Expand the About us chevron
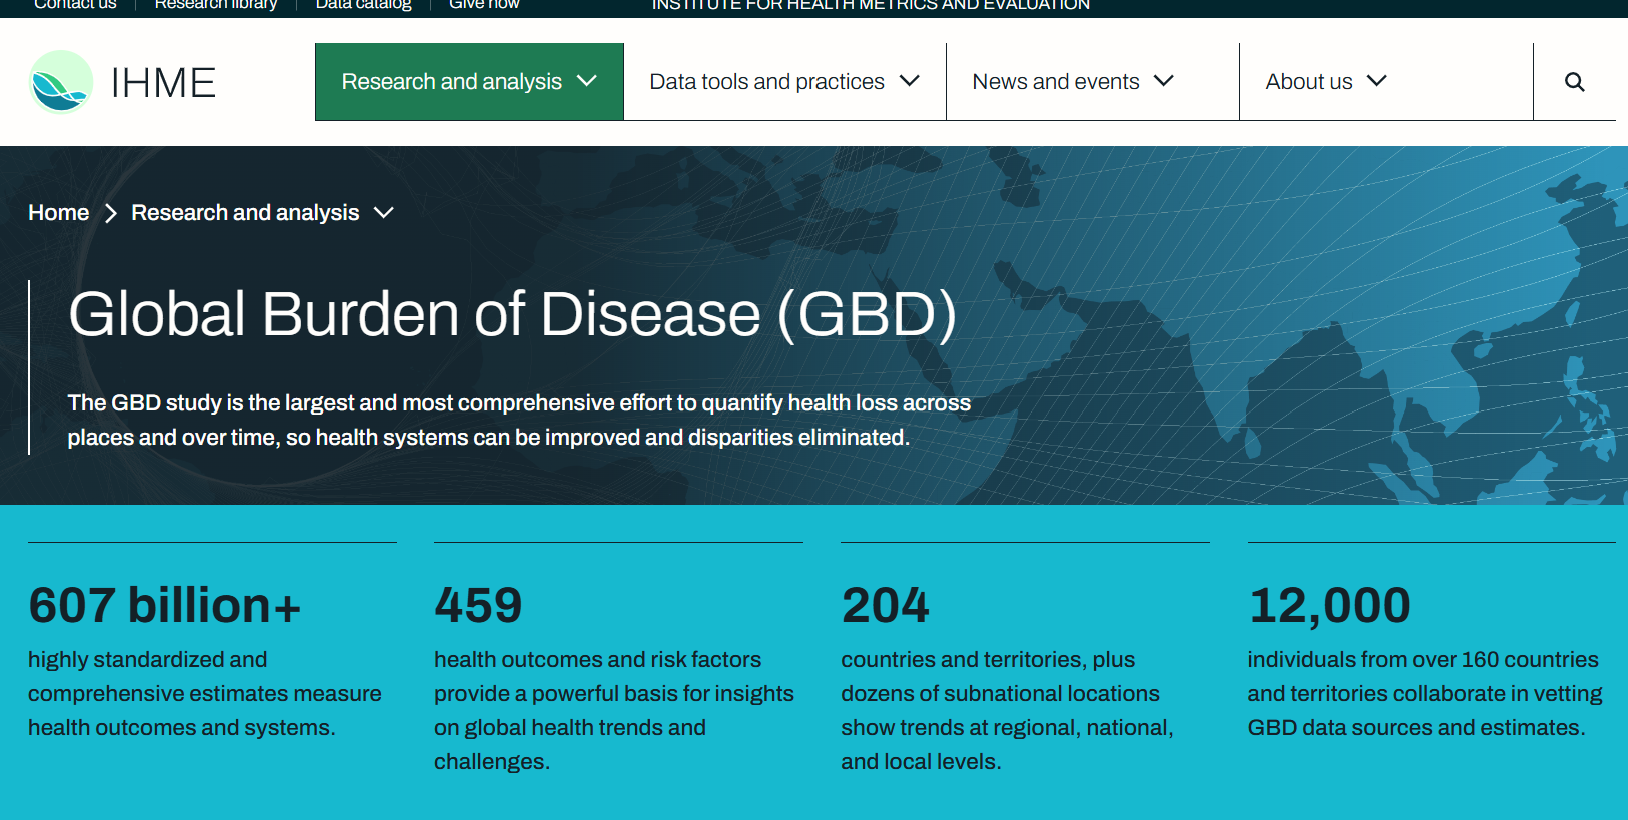Screen dimensions: 1628x820 pyautogui.click(x=1377, y=81)
